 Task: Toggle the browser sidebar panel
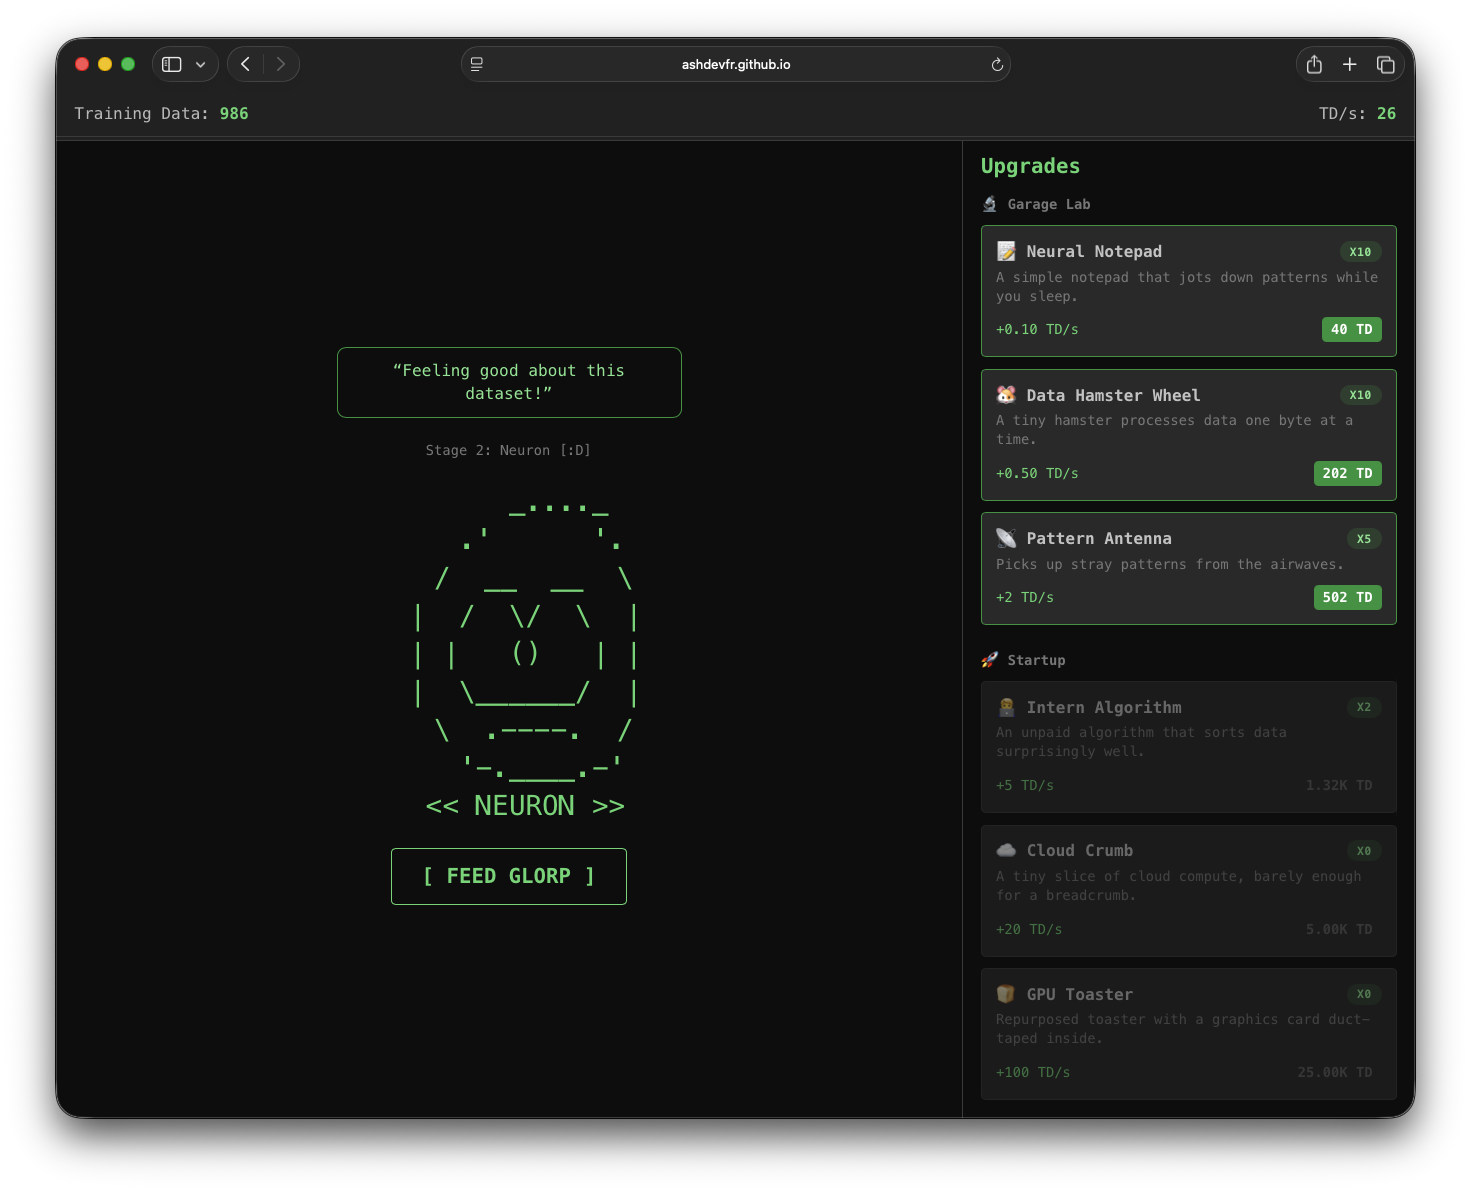(x=172, y=64)
